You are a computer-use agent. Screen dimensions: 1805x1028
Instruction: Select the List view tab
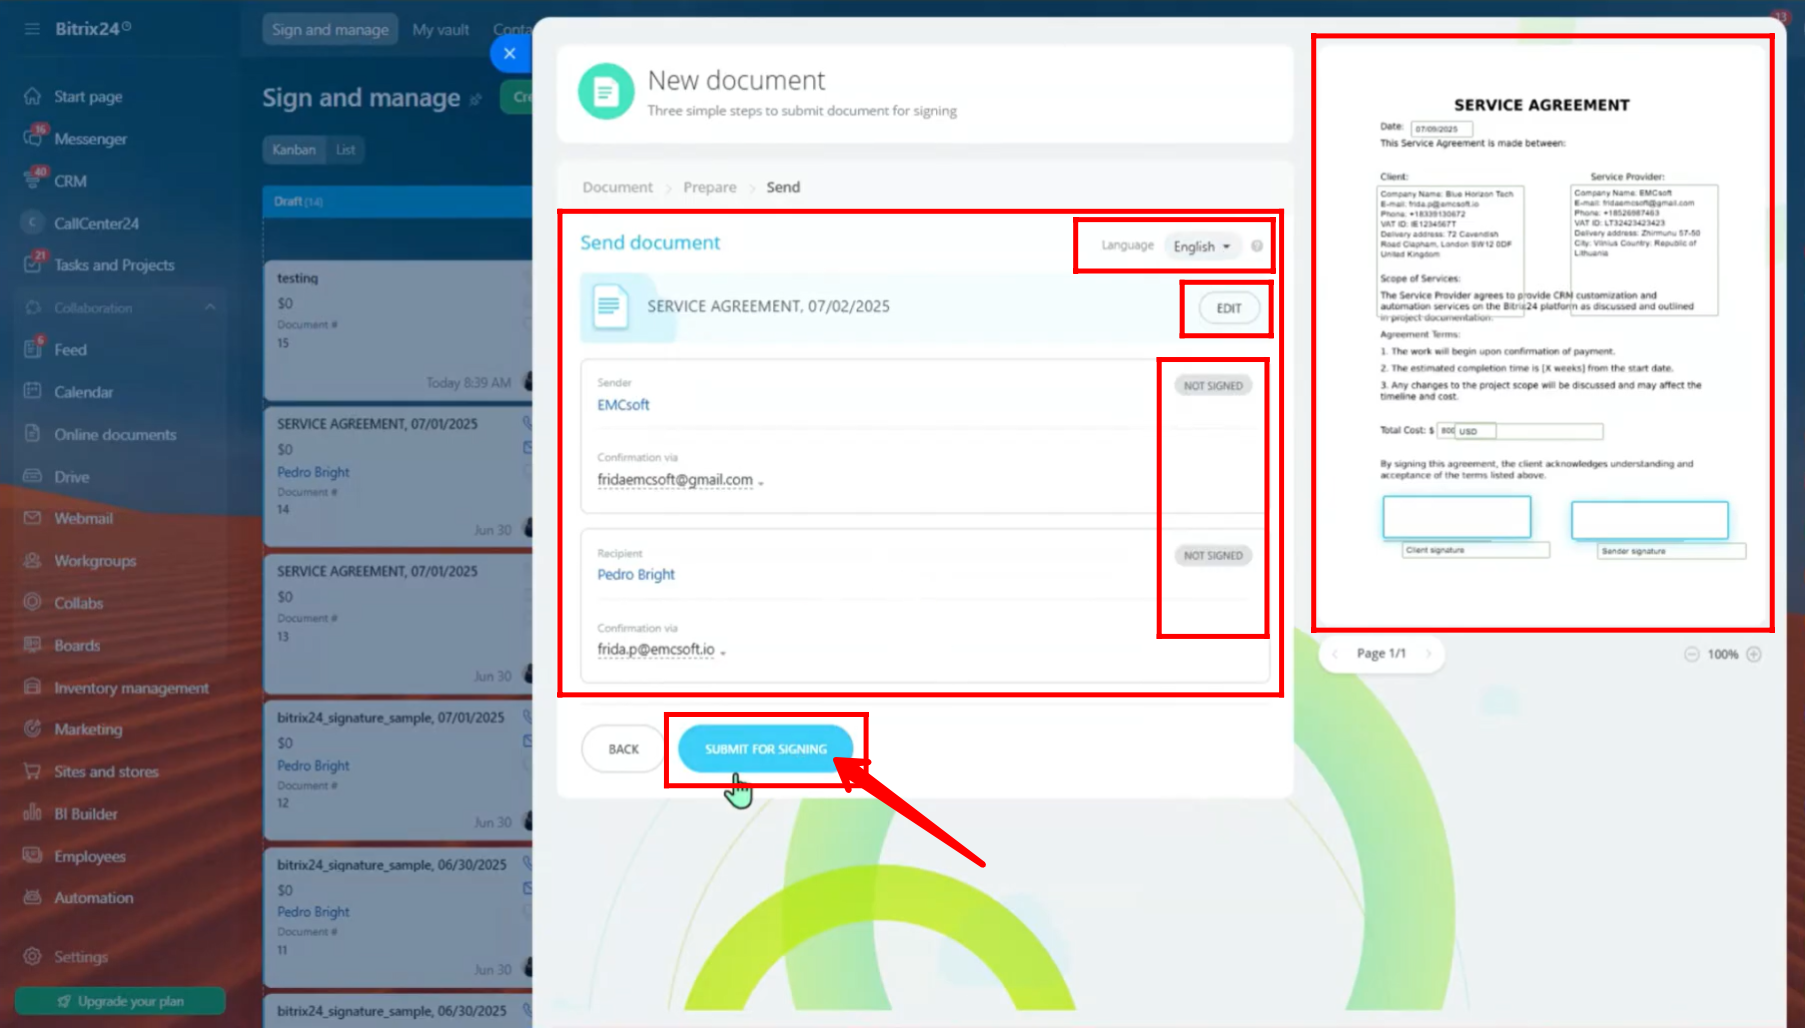[x=345, y=150]
